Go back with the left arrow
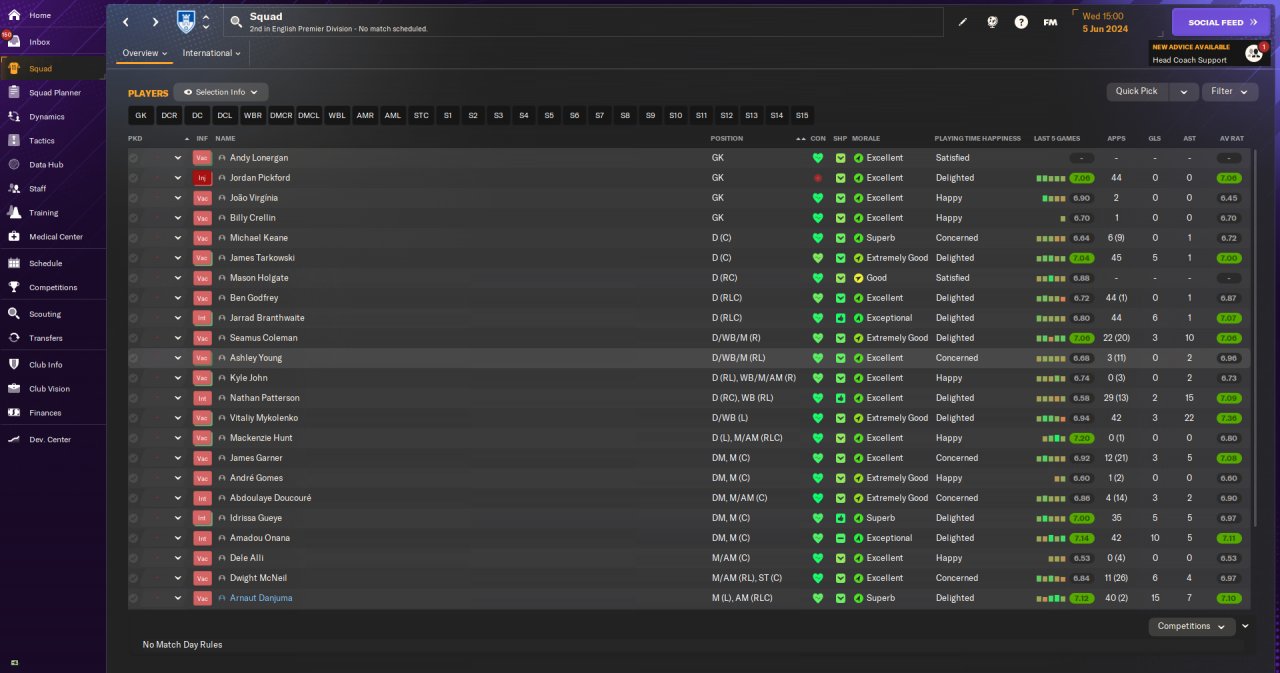The height and width of the screenshot is (673, 1280). 126,22
